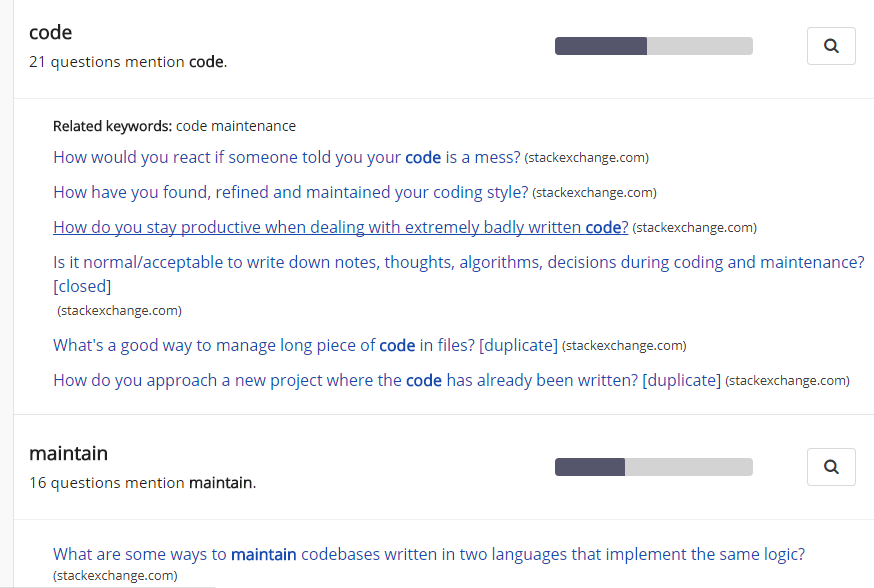Select the 'maintain' keyword heading
Image resolution: width=874 pixels, height=588 pixels.
pos(68,453)
